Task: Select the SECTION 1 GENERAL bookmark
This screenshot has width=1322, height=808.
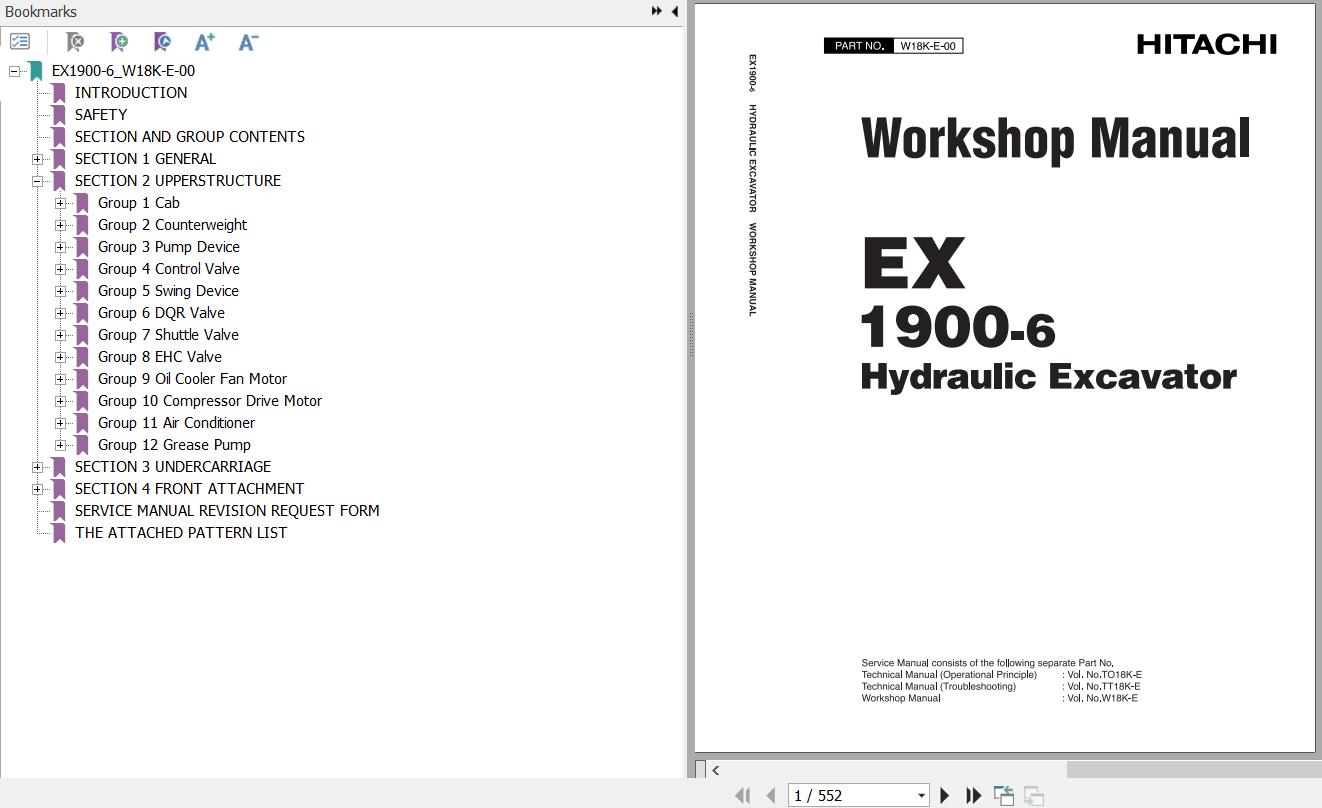Action: [x=145, y=159]
